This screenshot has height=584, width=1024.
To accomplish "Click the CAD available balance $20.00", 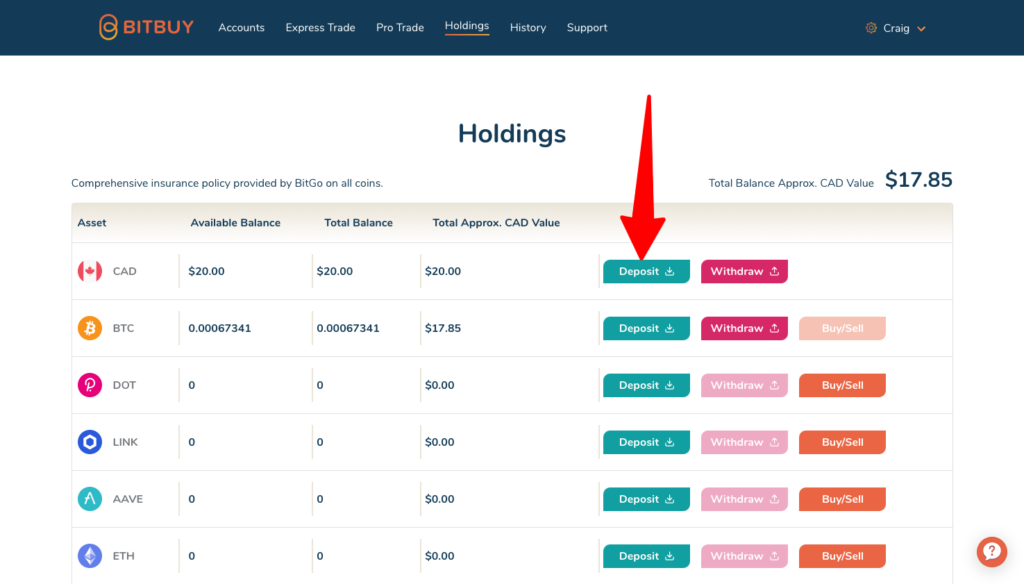I will click(x=206, y=271).
